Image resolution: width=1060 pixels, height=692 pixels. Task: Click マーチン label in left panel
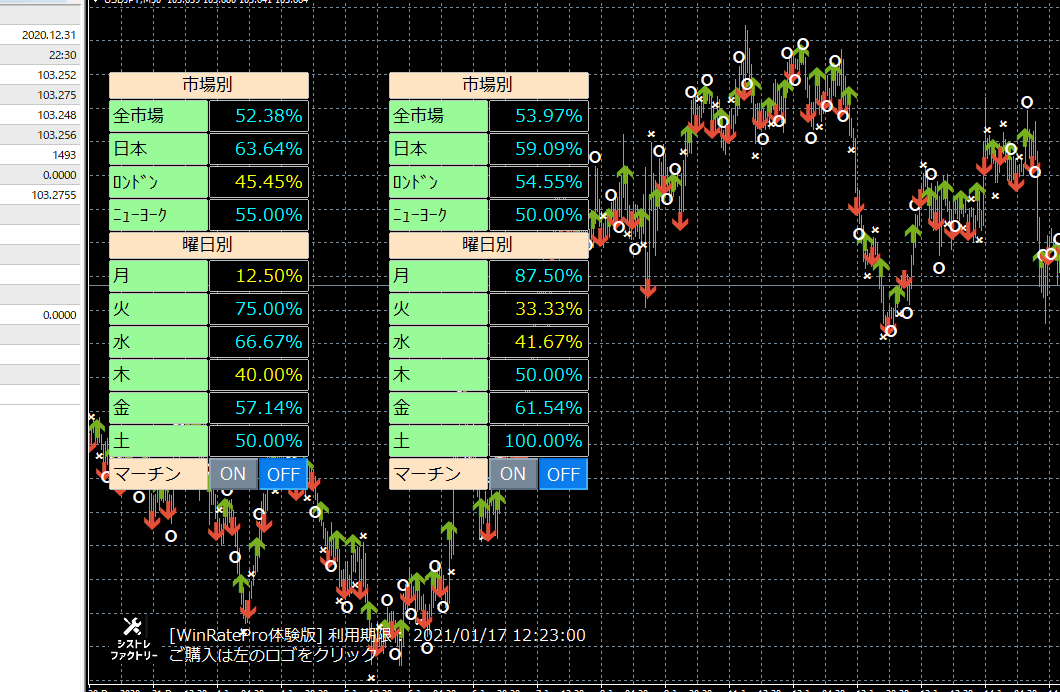tap(158, 474)
